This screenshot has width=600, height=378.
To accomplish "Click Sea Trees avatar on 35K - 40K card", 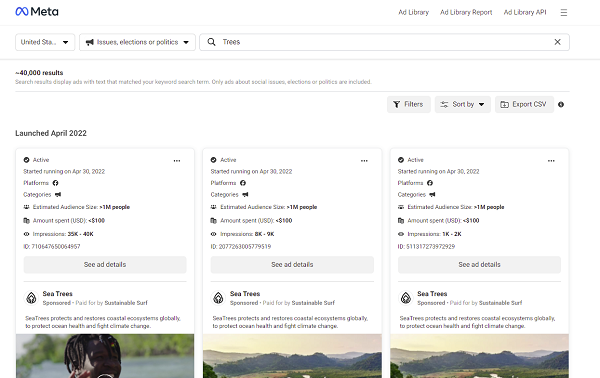I will [31, 298].
